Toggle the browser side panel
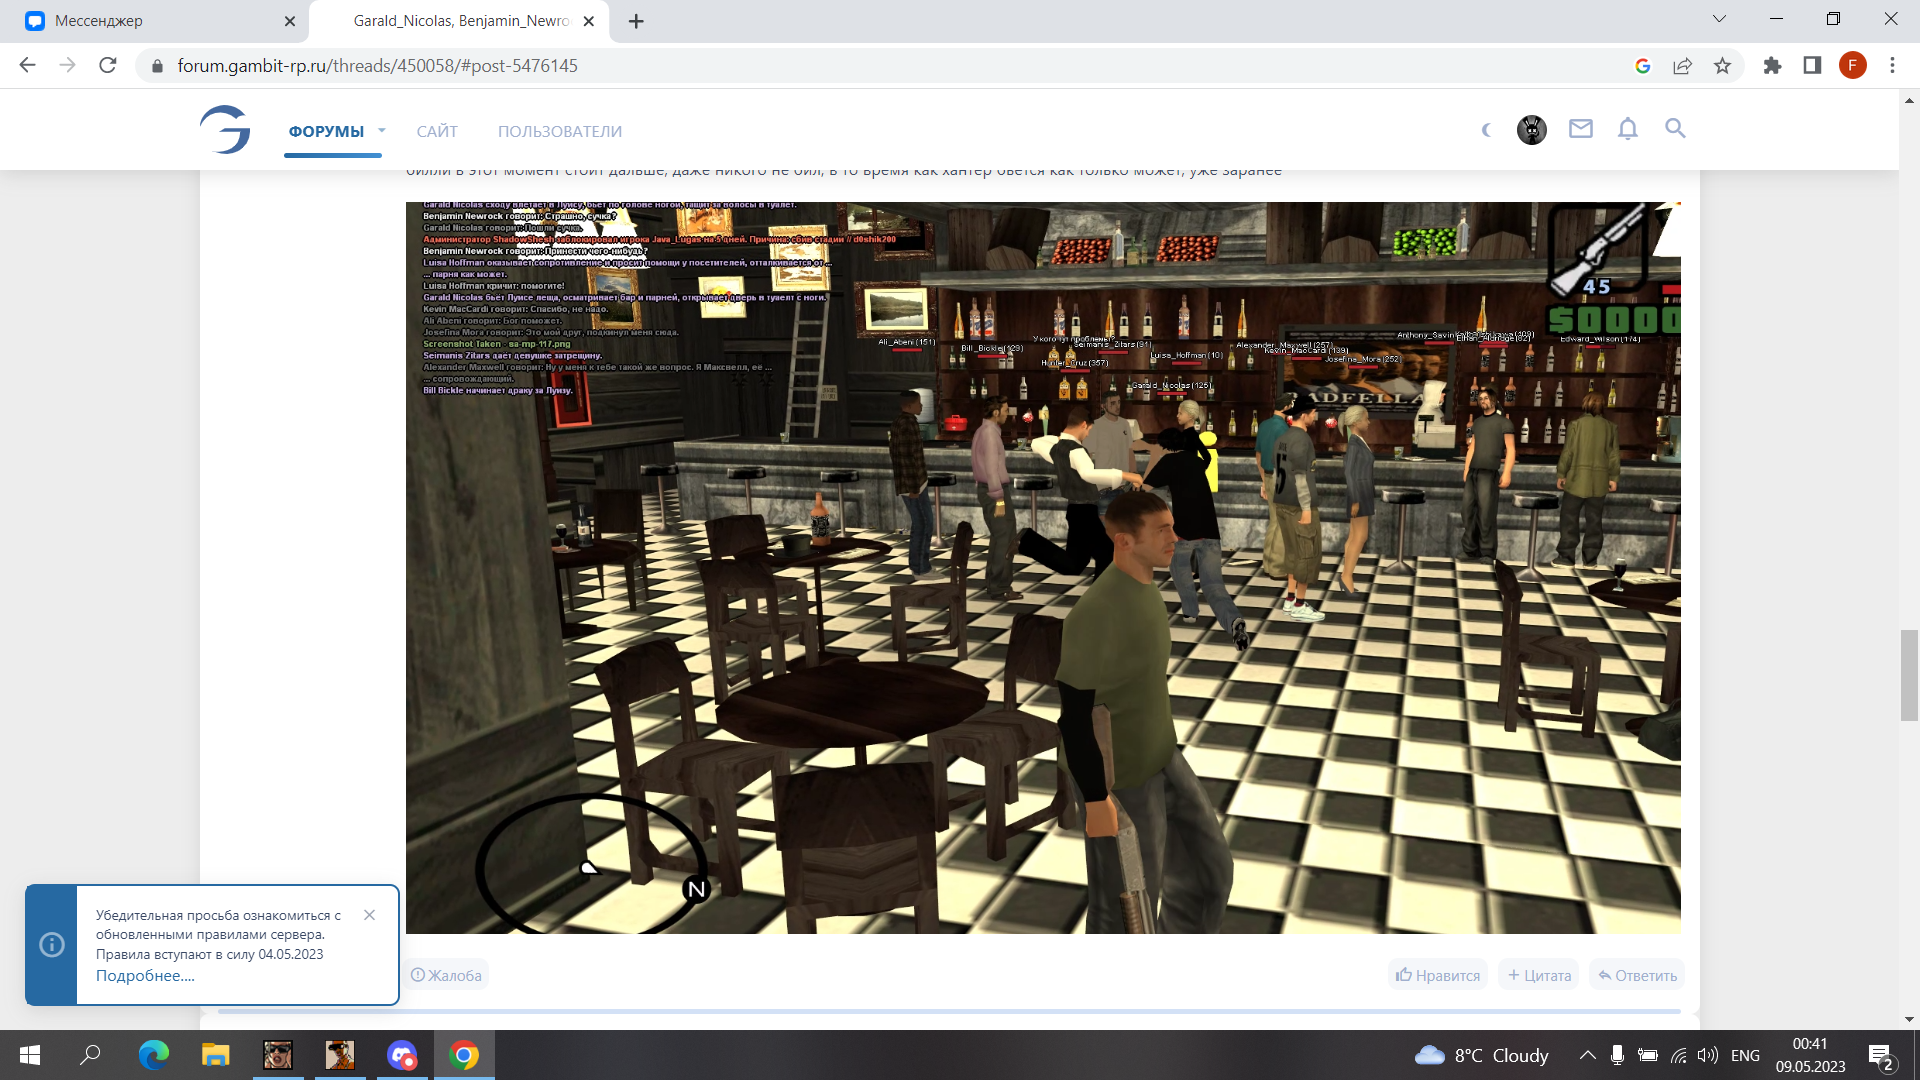 coord(1812,66)
